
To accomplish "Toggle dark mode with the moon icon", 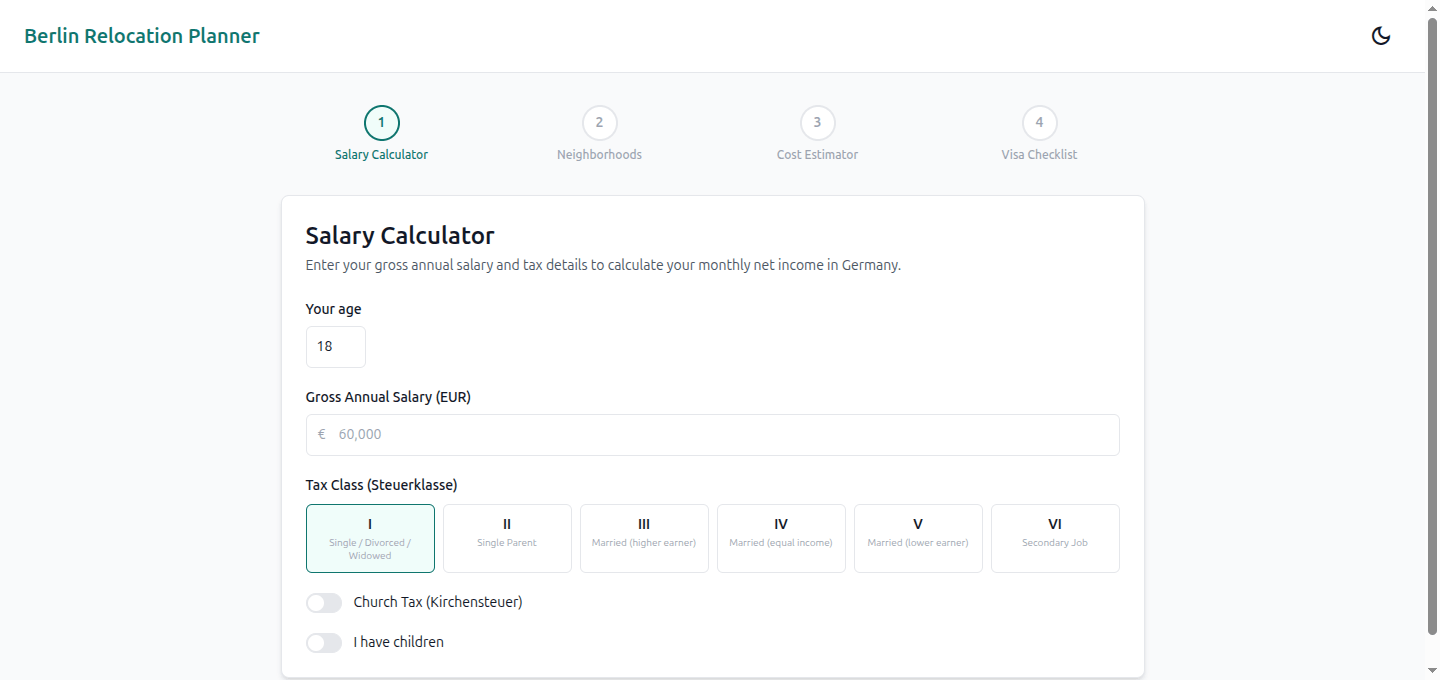I will pyautogui.click(x=1381, y=35).
